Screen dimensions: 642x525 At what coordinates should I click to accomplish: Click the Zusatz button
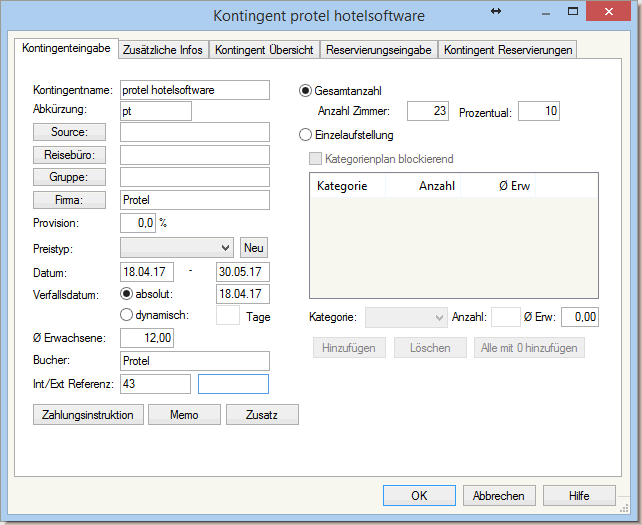(262, 415)
